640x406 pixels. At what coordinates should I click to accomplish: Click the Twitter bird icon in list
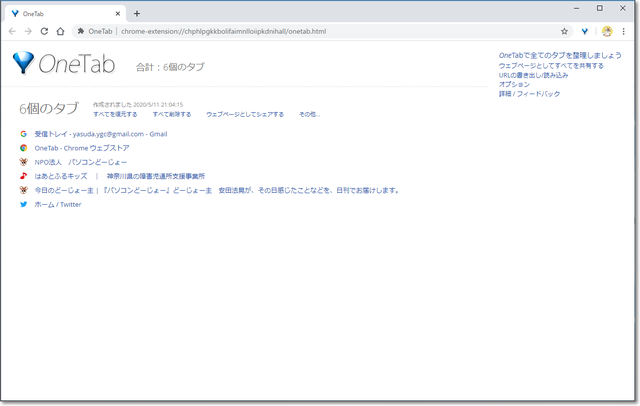[x=23, y=204]
